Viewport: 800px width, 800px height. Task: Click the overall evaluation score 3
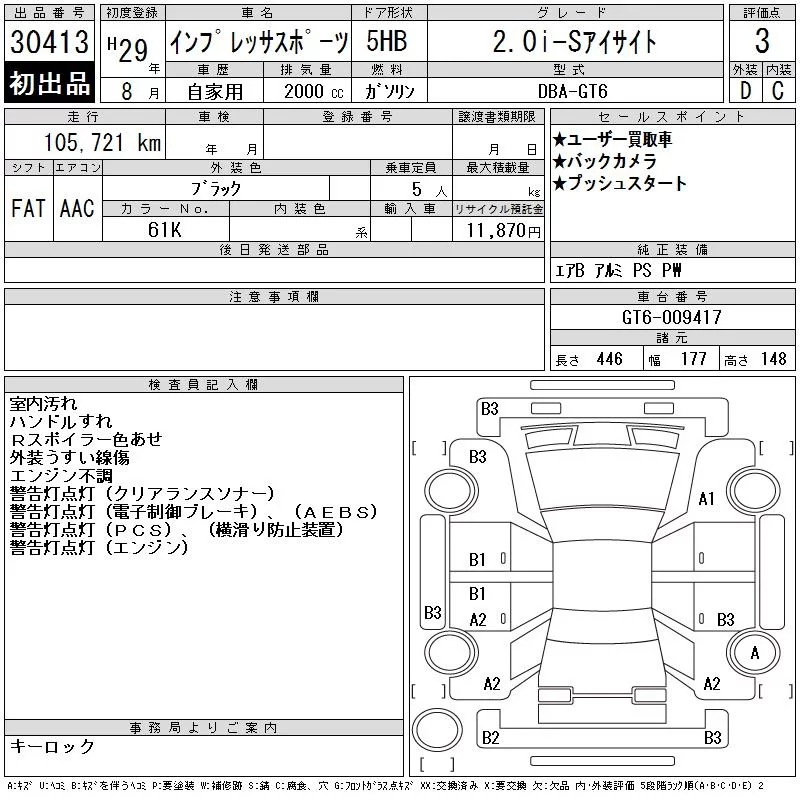pos(762,41)
